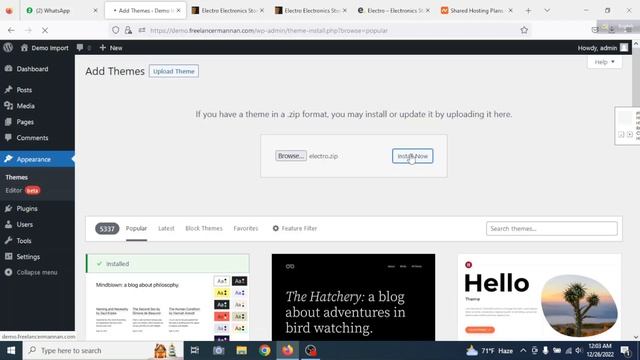Click the WordPress logo in admin bar

tap(8, 47)
